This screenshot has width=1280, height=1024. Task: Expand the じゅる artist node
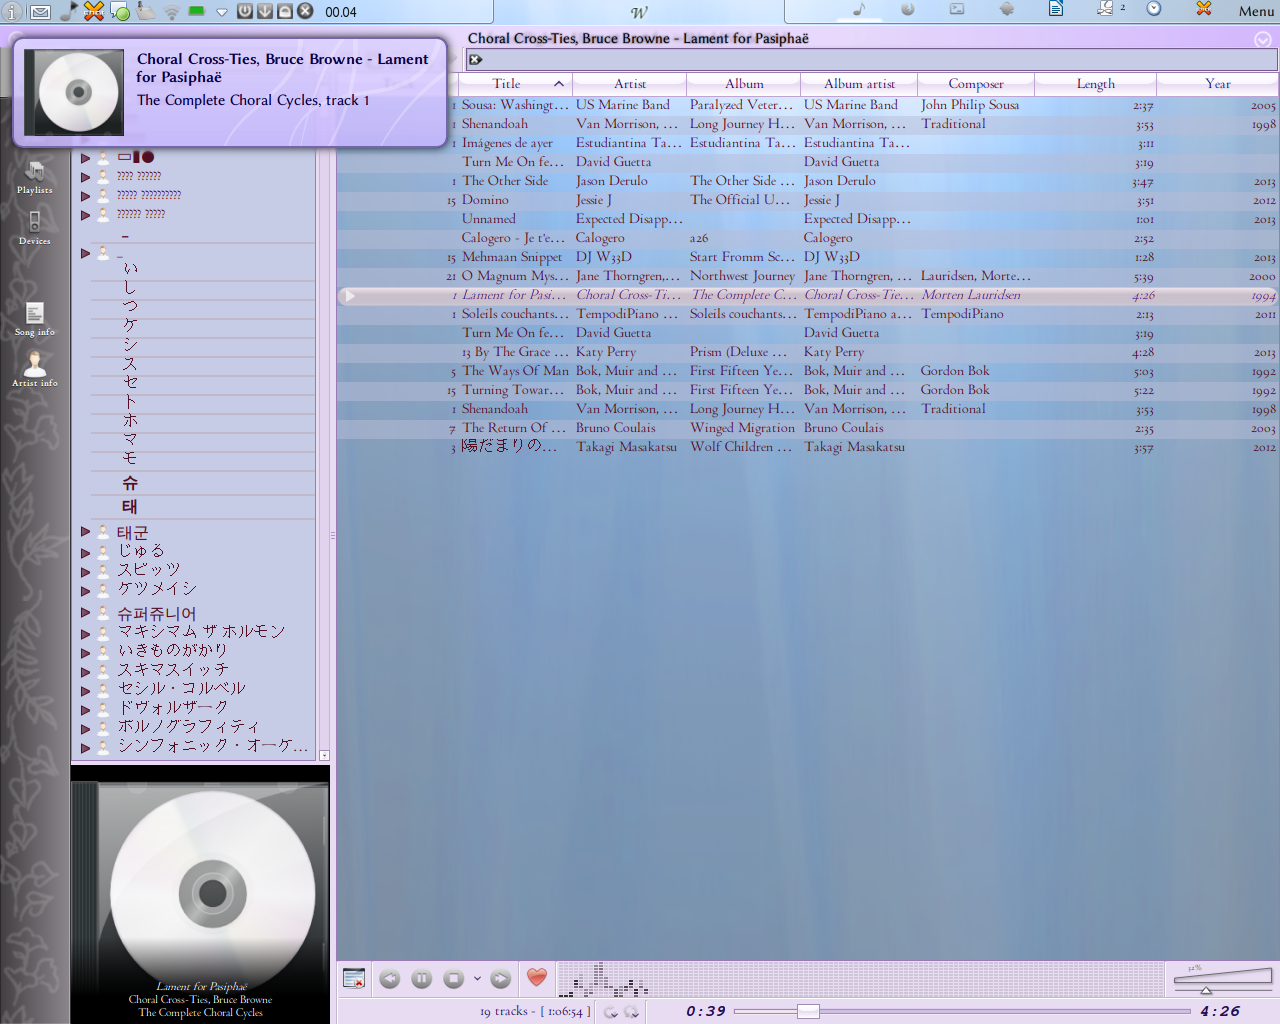coord(86,552)
